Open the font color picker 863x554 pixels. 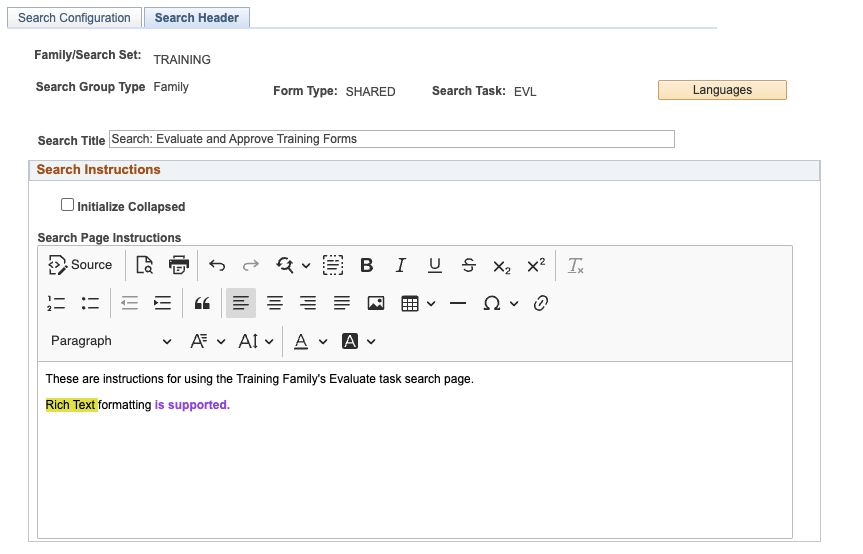pyautogui.click(x=310, y=341)
